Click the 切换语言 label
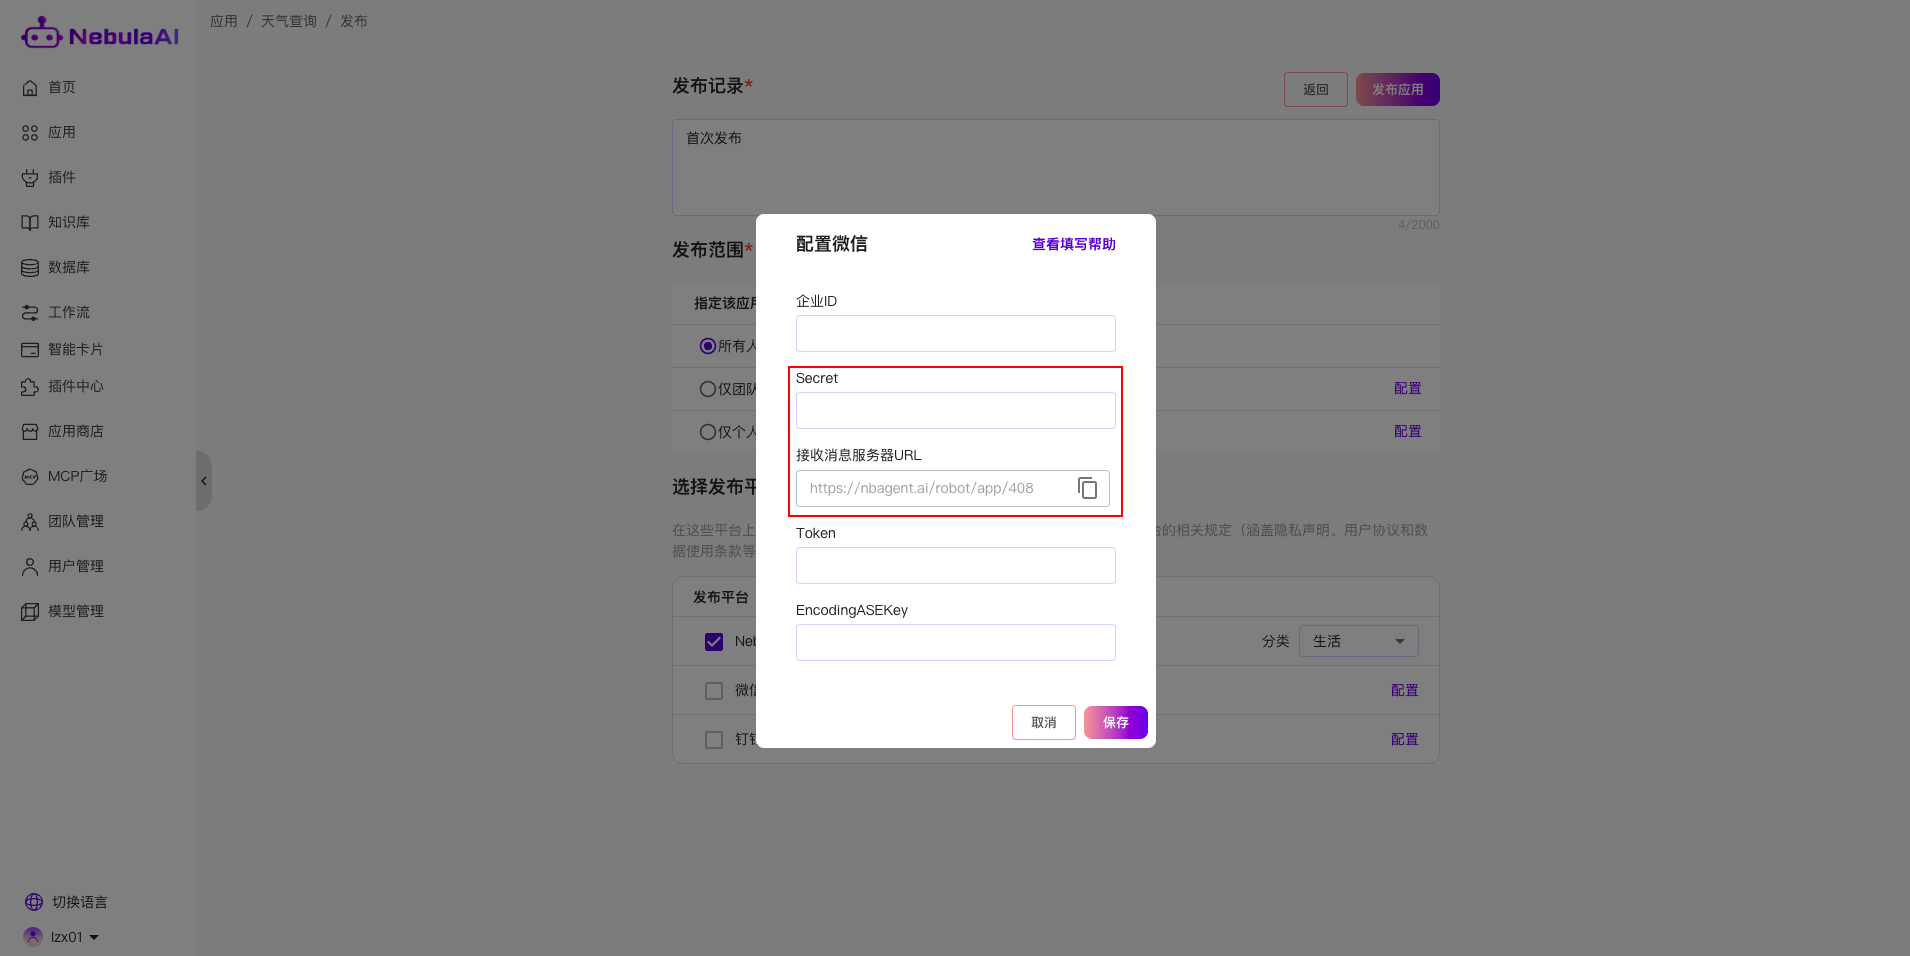The width and height of the screenshot is (1910, 956). pos(80,902)
